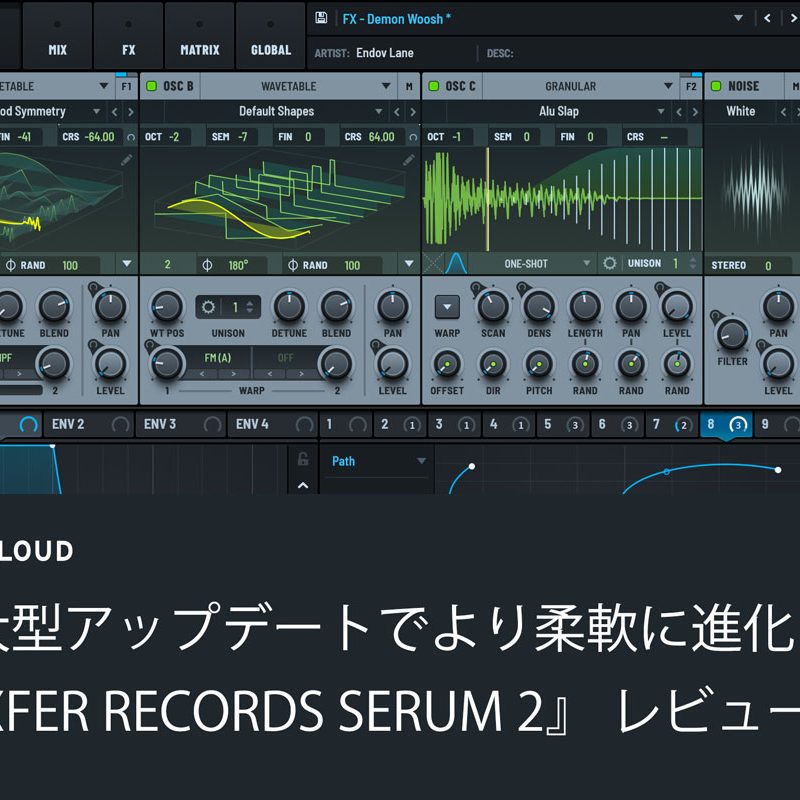Screen dimensions: 800x800
Task: Adjust OSC B BLEND knob
Action: point(336,307)
